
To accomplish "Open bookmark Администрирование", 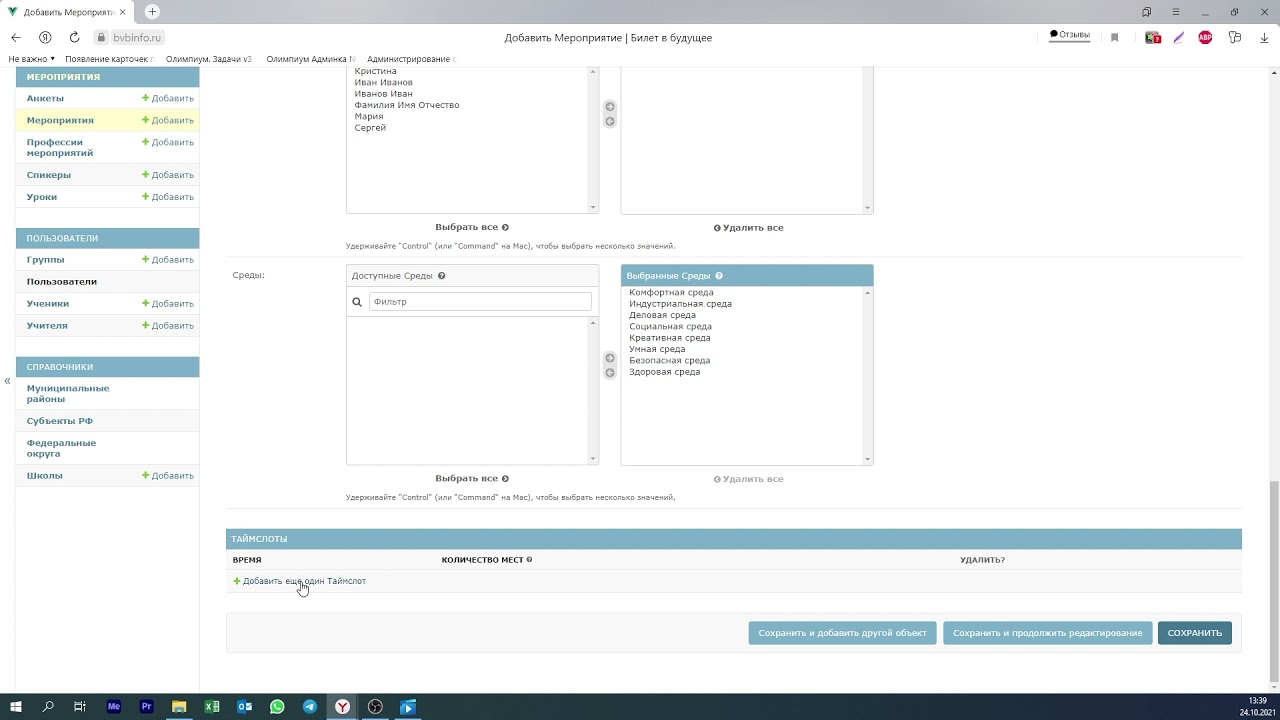I will click(x=411, y=59).
